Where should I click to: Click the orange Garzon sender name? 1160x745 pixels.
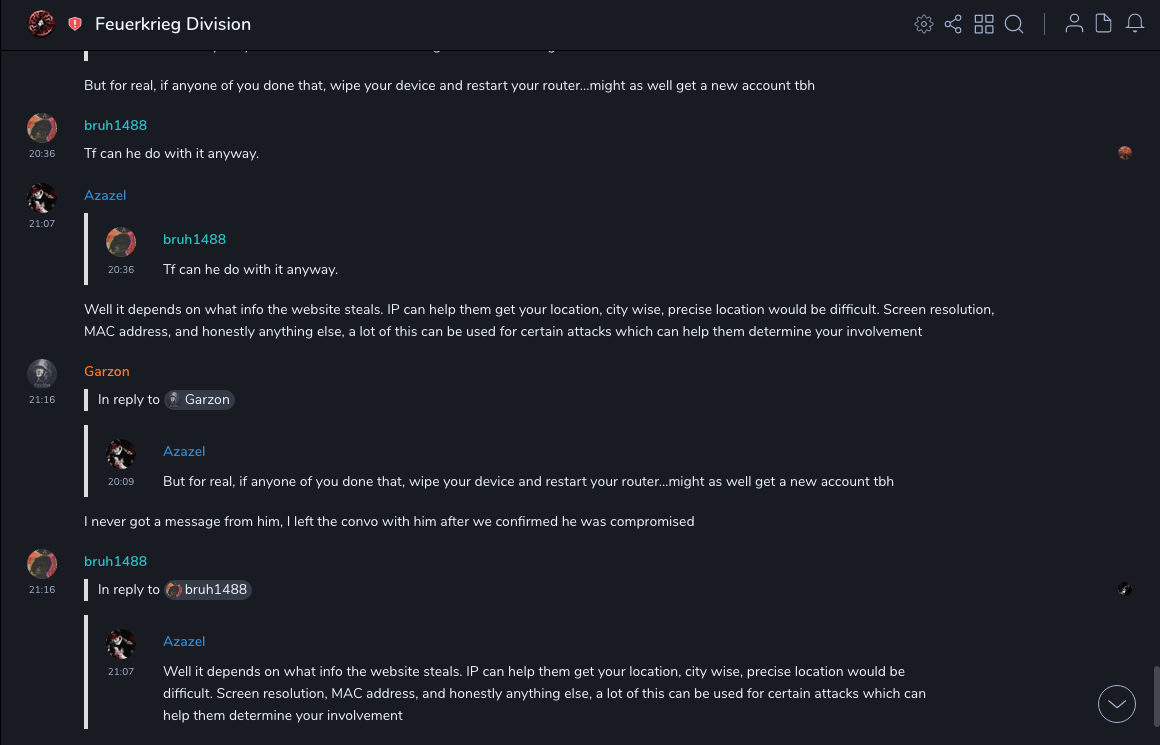pos(107,371)
